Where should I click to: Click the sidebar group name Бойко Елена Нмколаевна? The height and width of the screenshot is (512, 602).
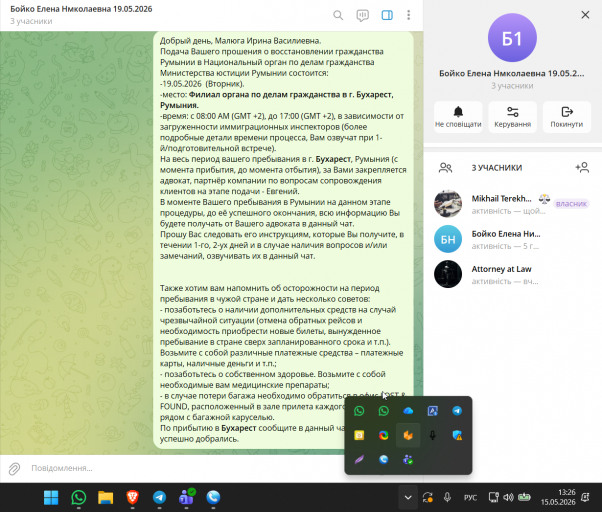tap(512, 74)
